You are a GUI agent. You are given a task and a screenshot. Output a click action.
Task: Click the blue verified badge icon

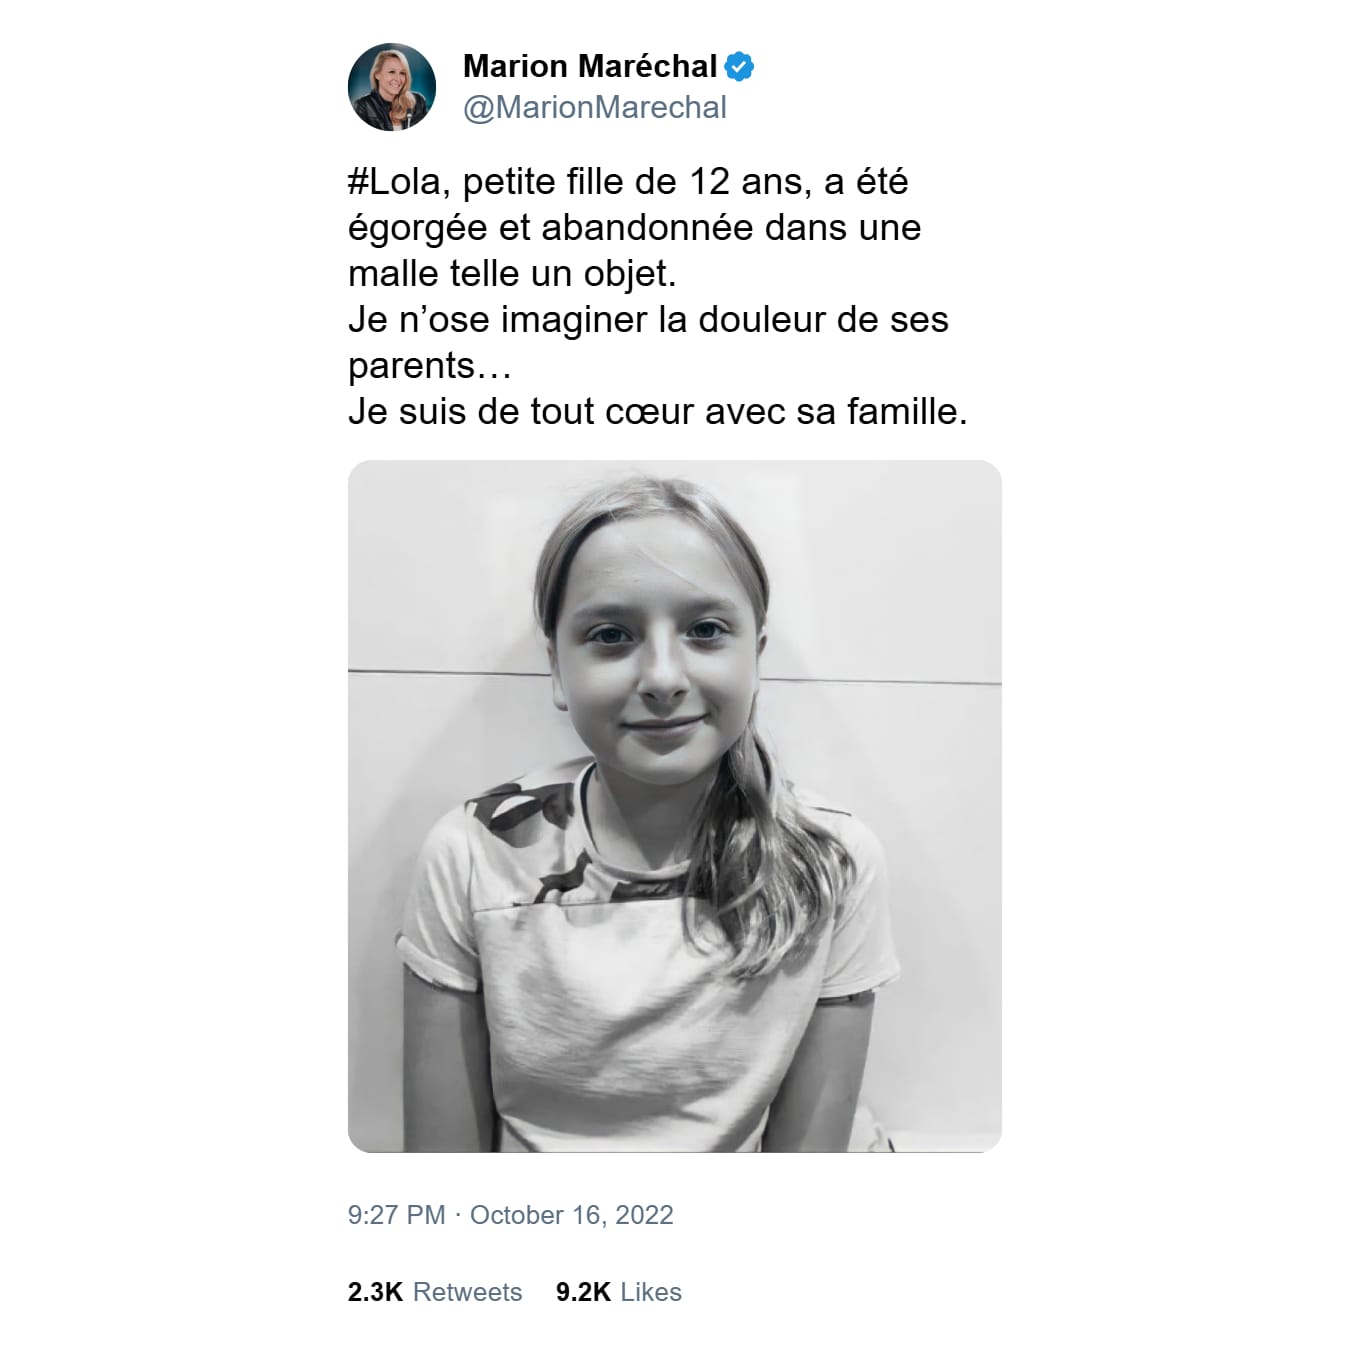pos(739,67)
